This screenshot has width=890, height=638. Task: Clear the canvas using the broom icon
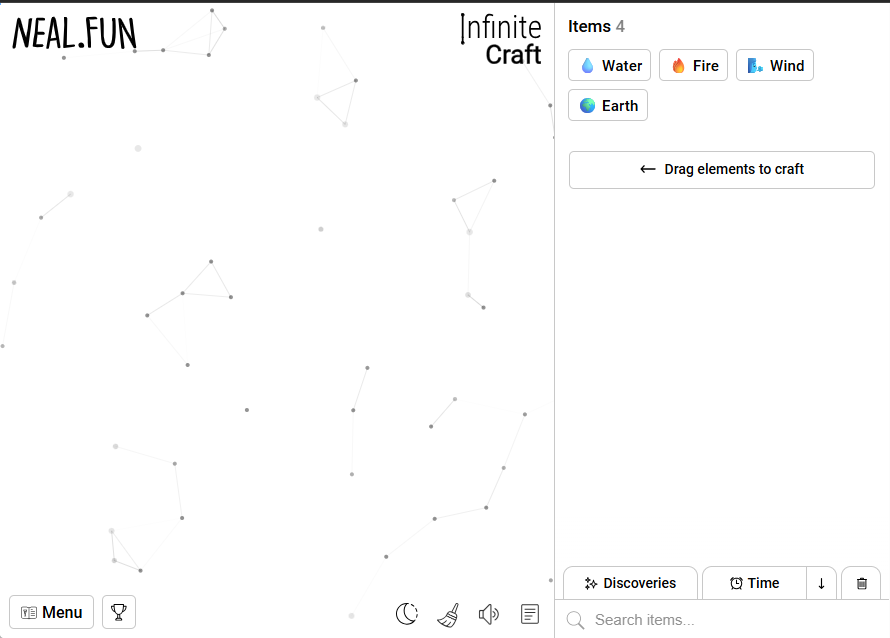[x=448, y=614]
